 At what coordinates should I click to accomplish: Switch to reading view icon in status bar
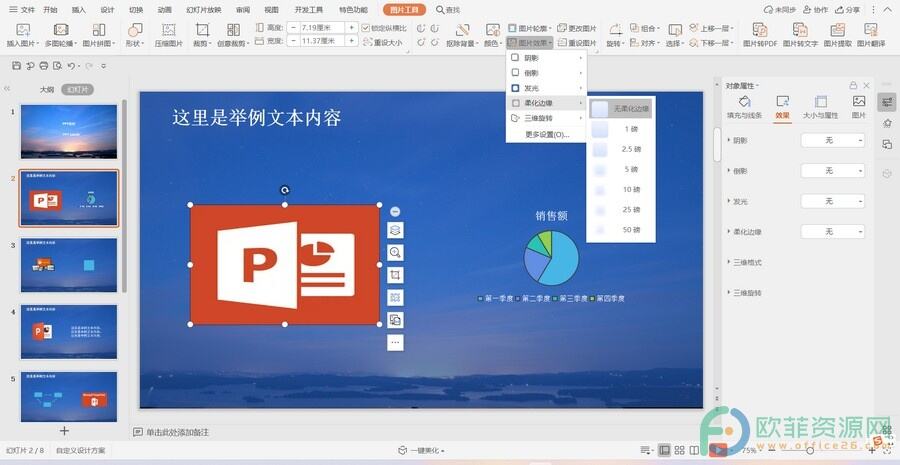(694, 450)
